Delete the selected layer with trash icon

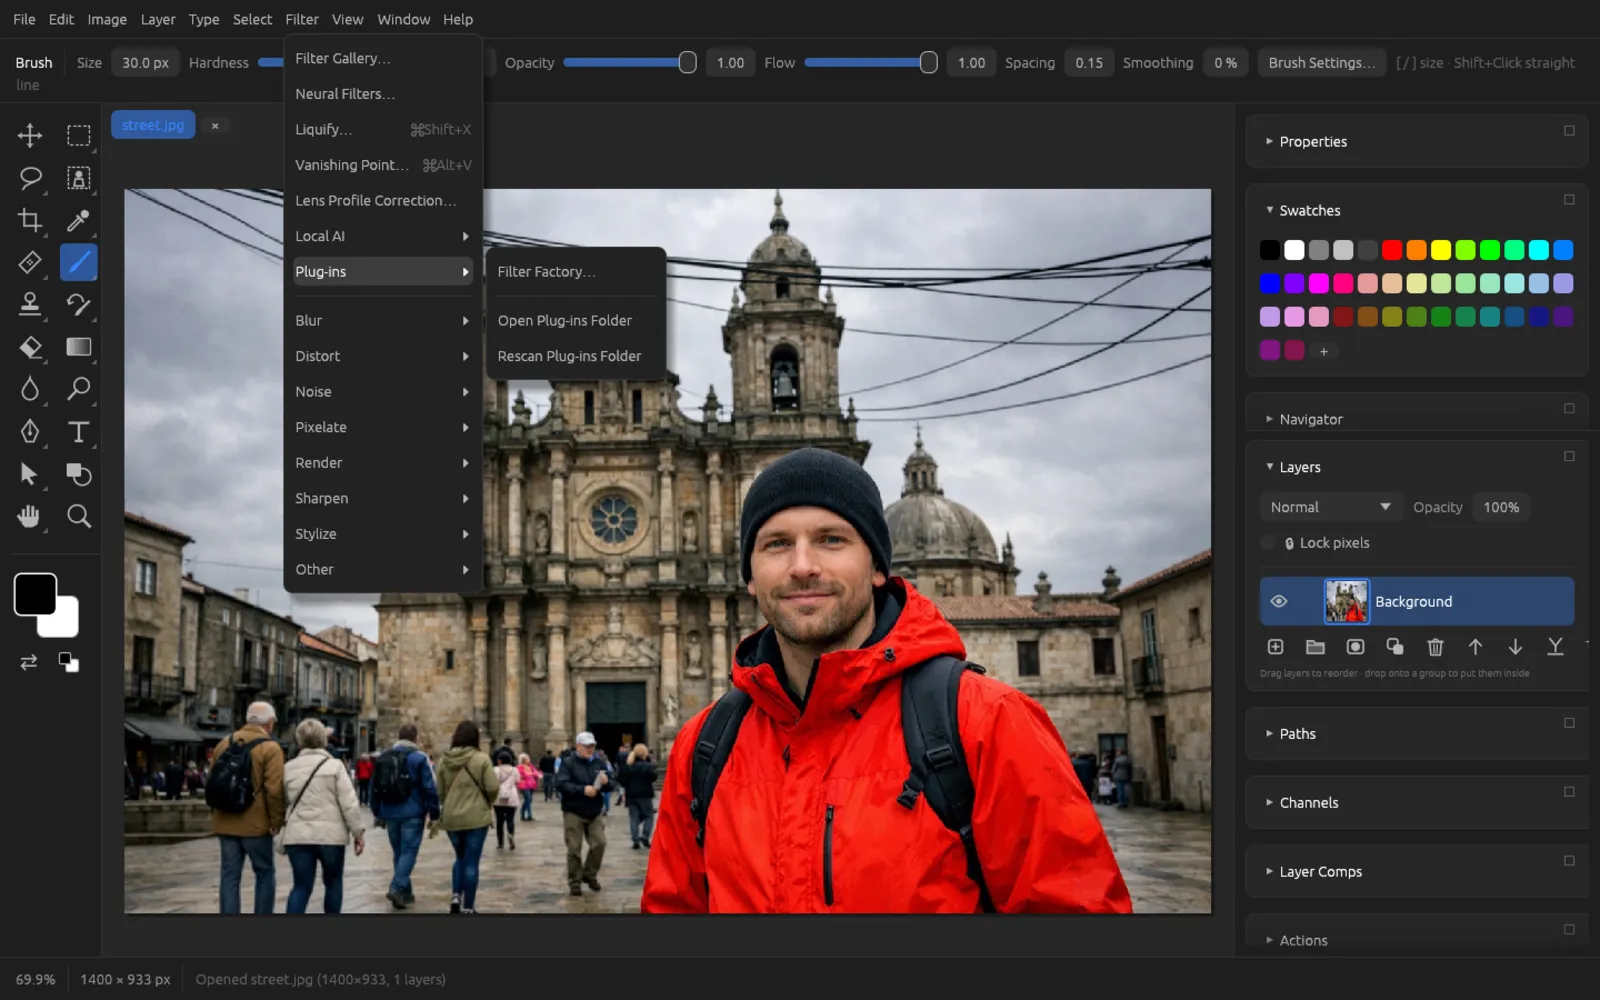[1435, 647]
